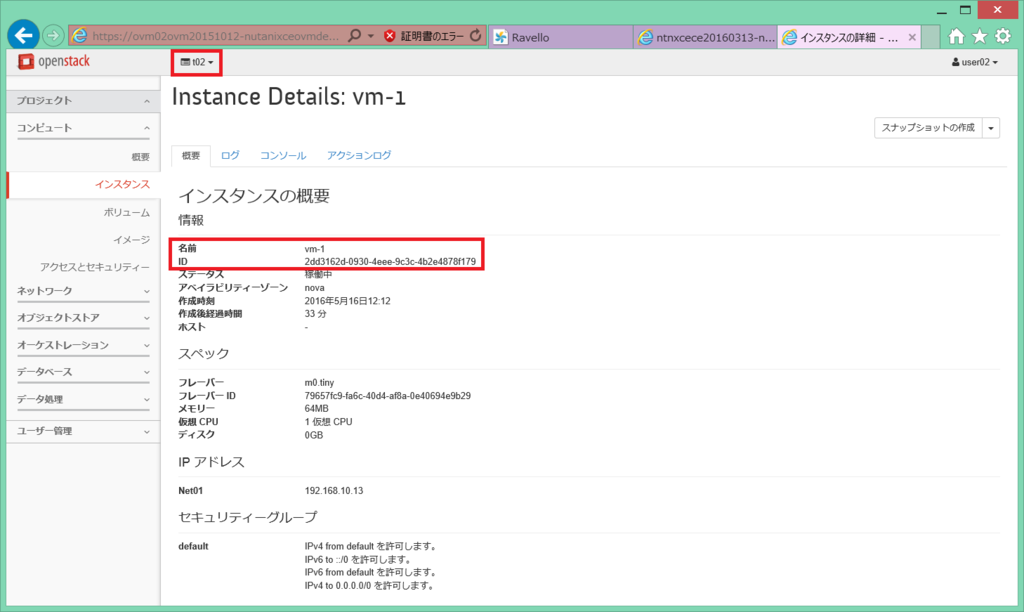The height and width of the screenshot is (612, 1024).
Task: Open アクセスとセキュリティー in the sidebar
Action: (x=95, y=266)
